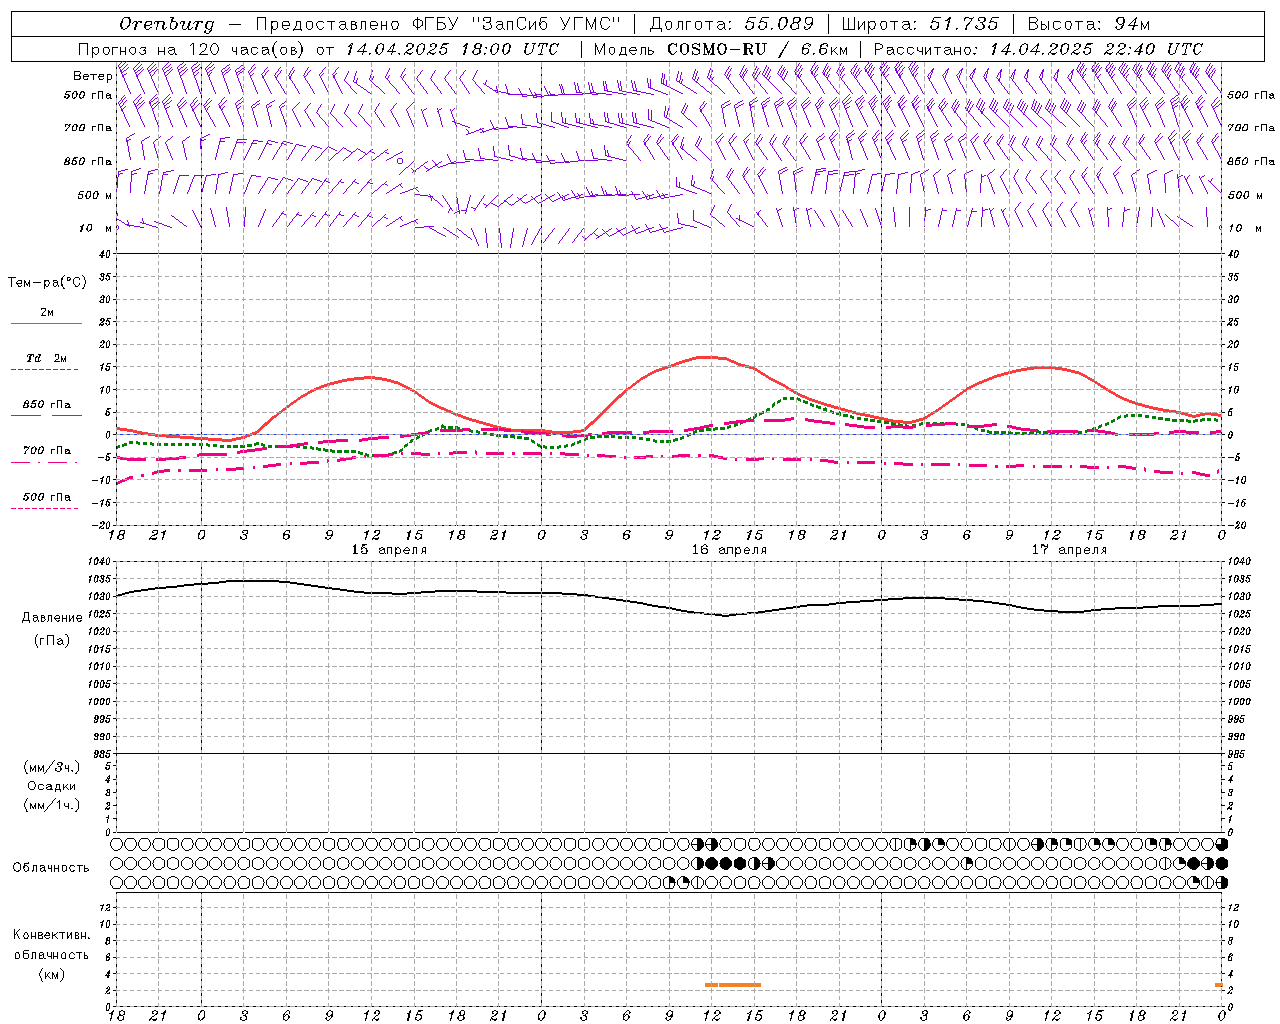Click the 'Тем-ра(°C)' temperature panel label
This screenshot has width=1280, height=1024.
[47, 283]
